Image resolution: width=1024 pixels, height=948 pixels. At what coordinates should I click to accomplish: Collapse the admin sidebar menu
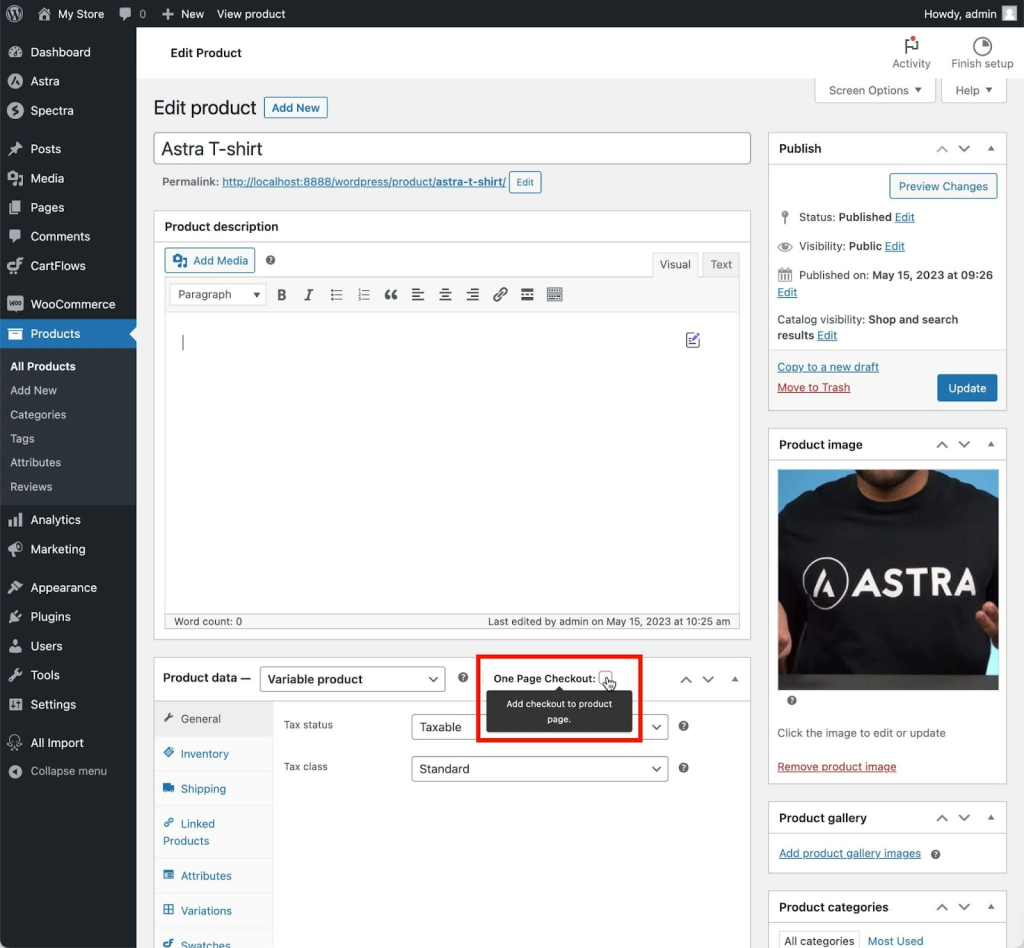[x=68, y=771]
